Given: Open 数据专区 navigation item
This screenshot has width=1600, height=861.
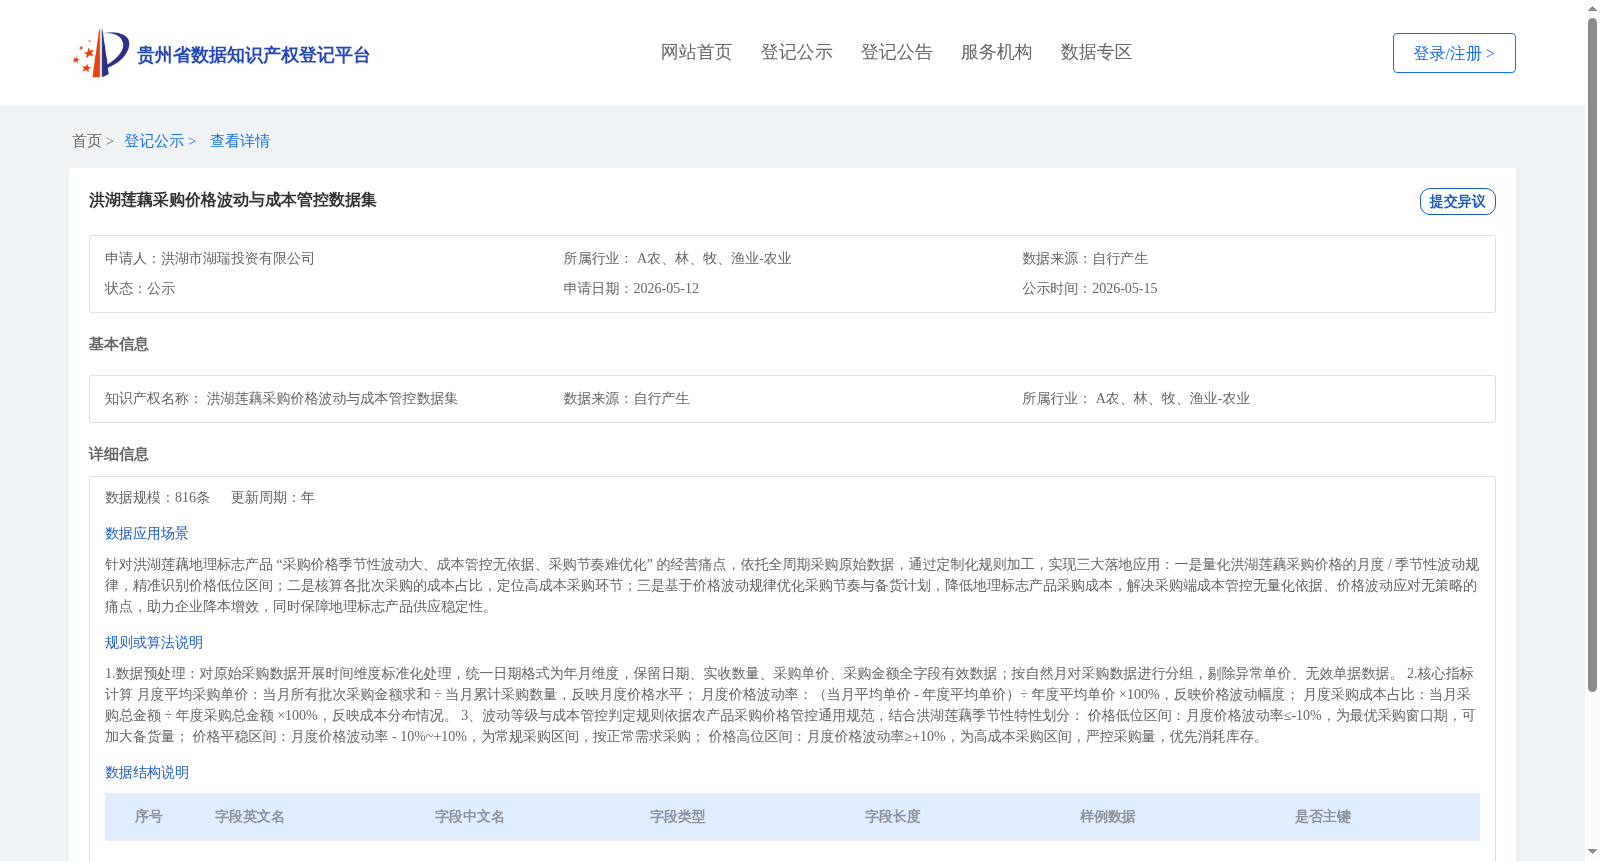Looking at the screenshot, I should coord(1096,52).
